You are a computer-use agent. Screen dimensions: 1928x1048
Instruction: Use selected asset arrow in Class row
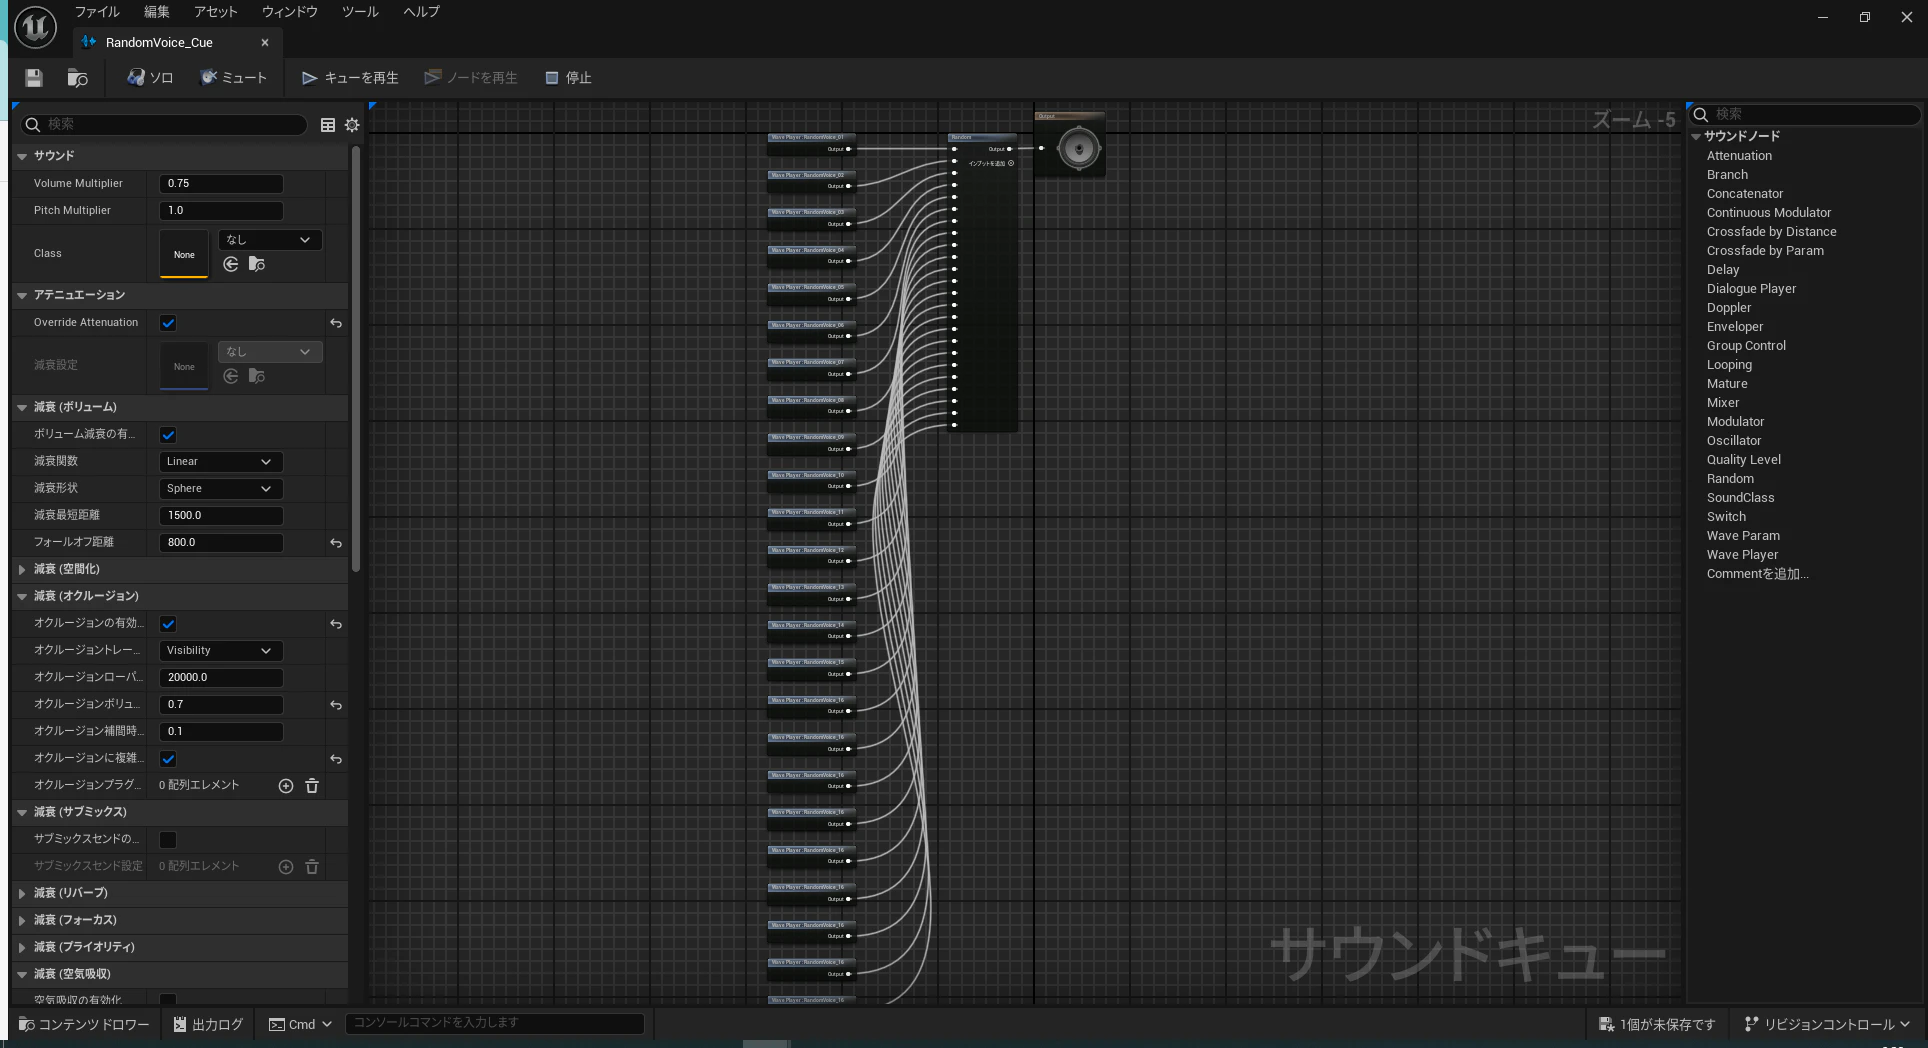coord(231,264)
